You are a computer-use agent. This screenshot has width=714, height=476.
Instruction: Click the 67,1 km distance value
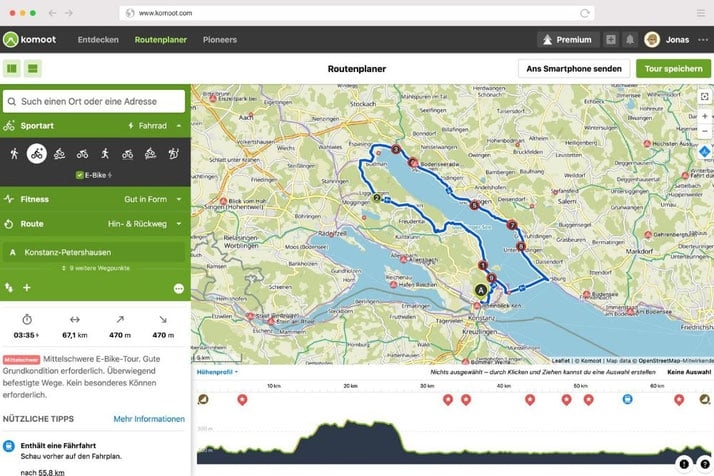(x=75, y=335)
